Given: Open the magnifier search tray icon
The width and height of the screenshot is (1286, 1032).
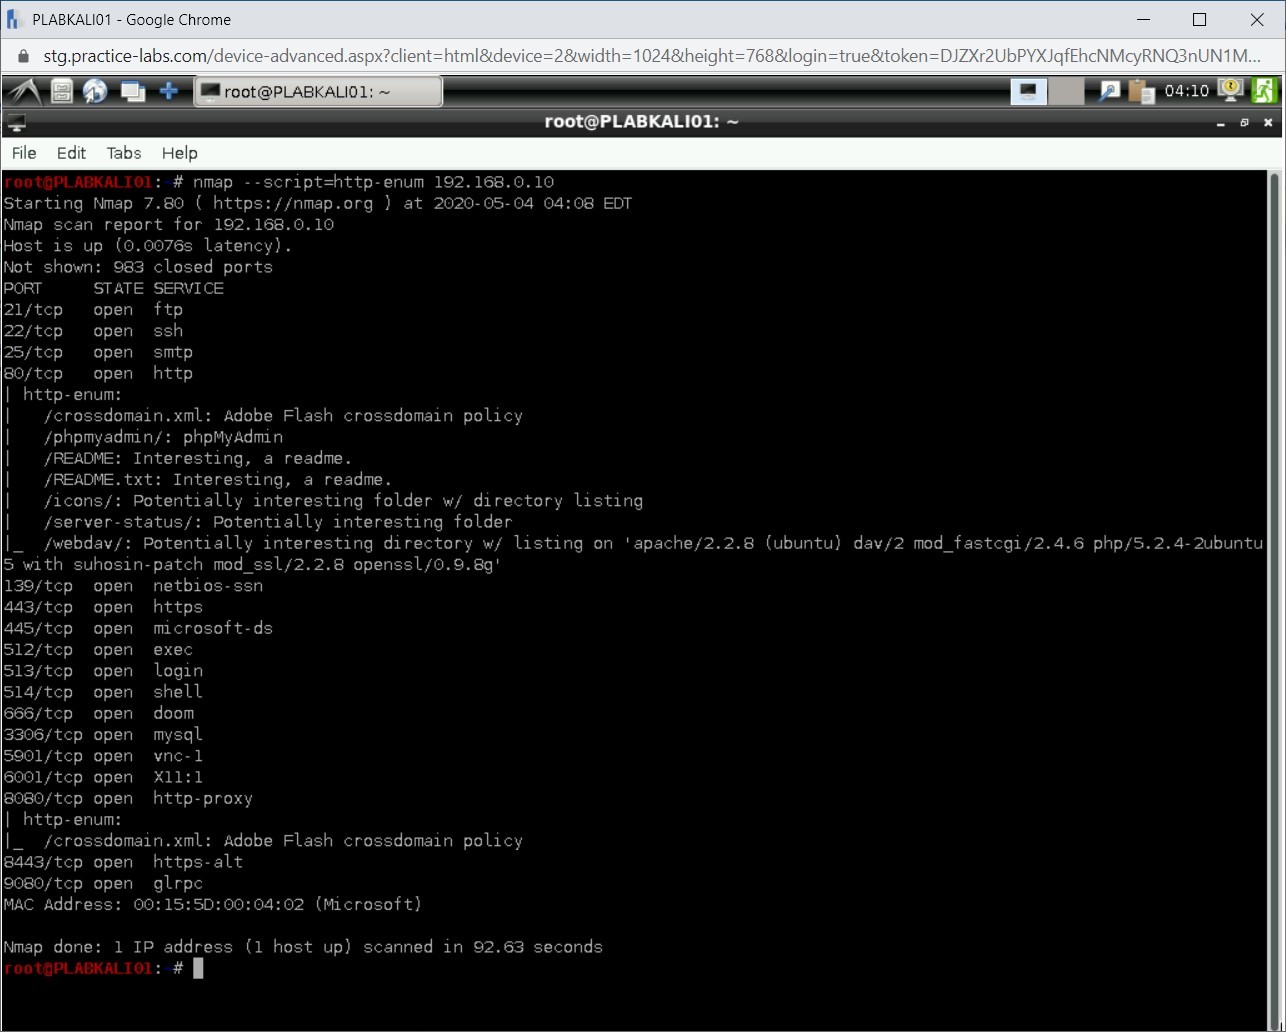Looking at the screenshot, I should click(x=1109, y=92).
